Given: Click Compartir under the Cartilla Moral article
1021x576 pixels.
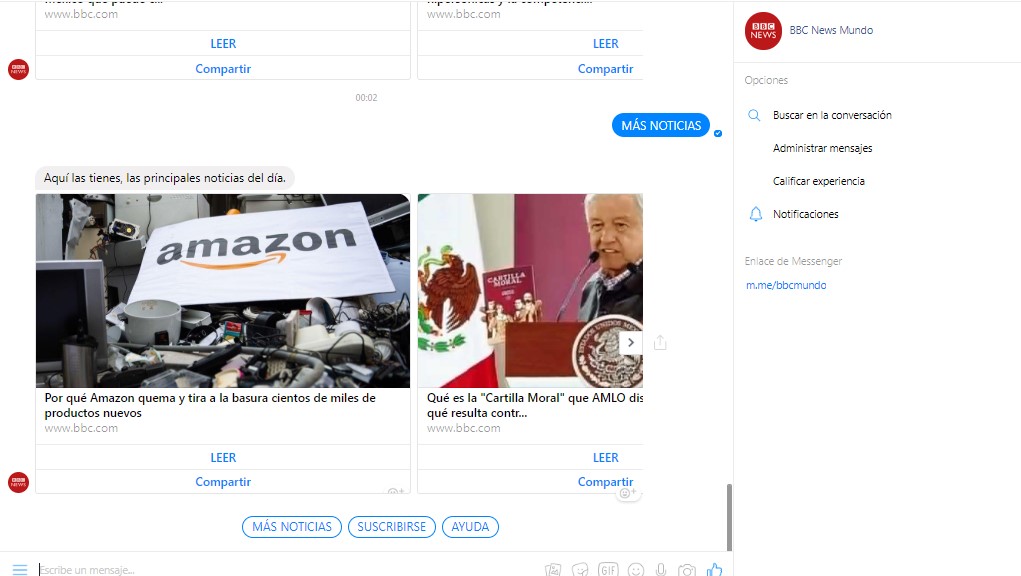Looking at the screenshot, I should (x=606, y=482).
